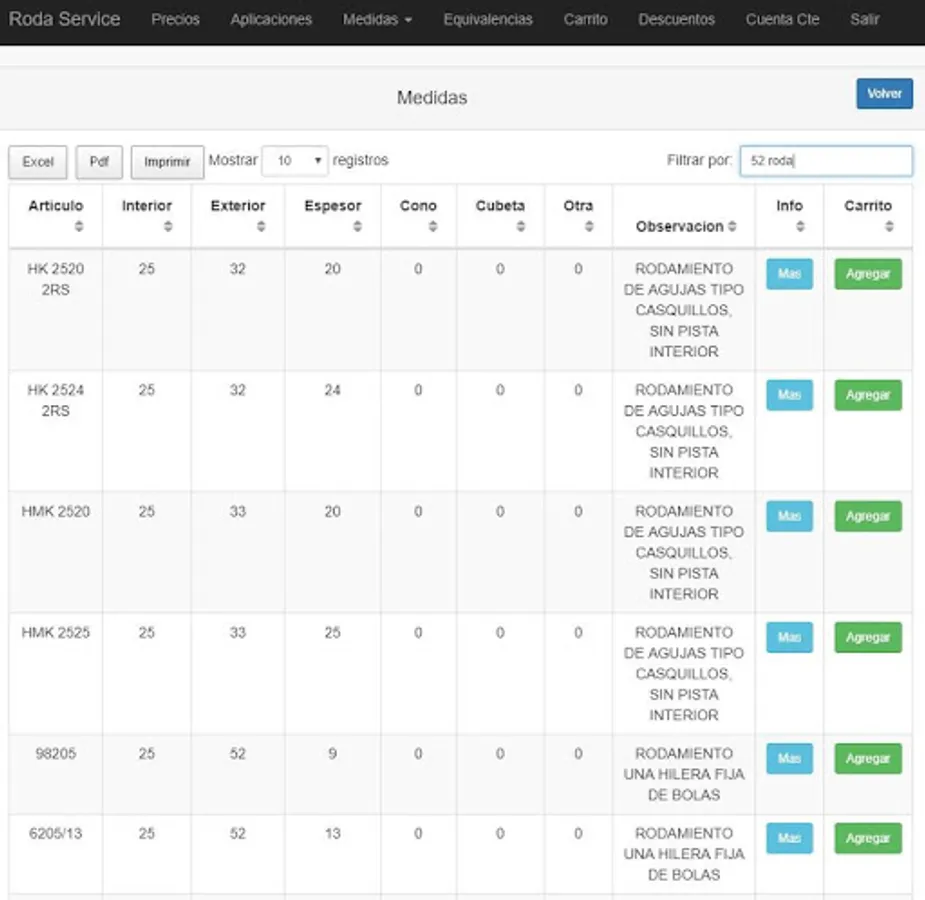The image size is (925, 900).
Task: Click the observation text of 98205 row
Action: tap(684, 774)
